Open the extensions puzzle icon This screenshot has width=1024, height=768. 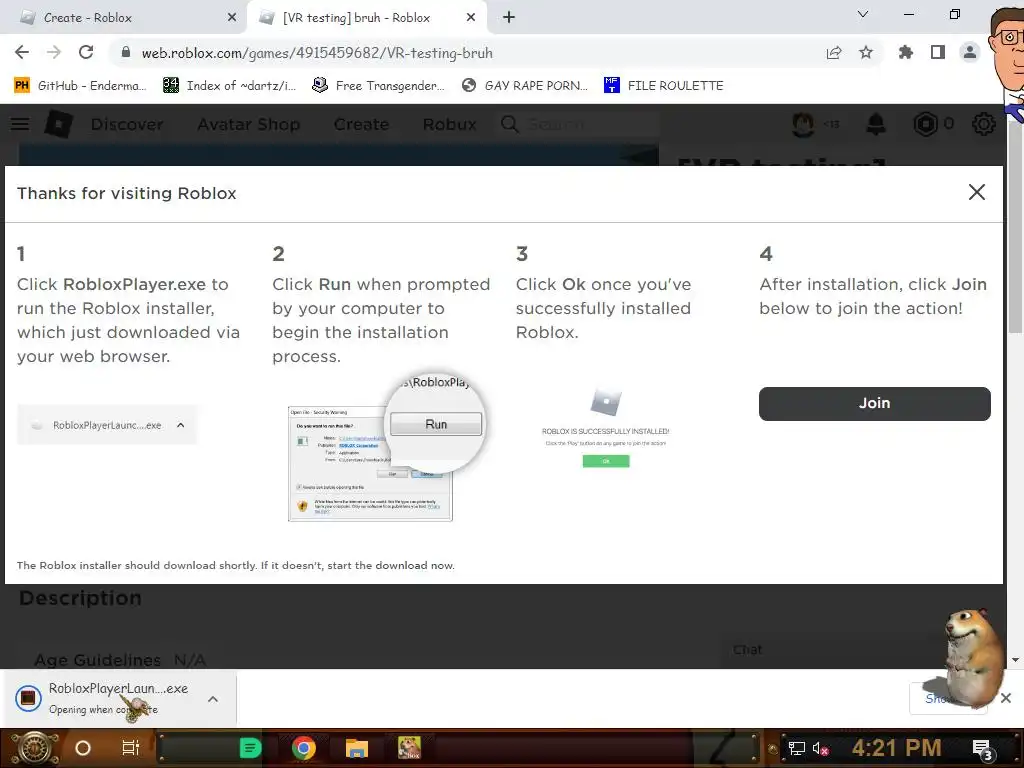click(906, 52)
